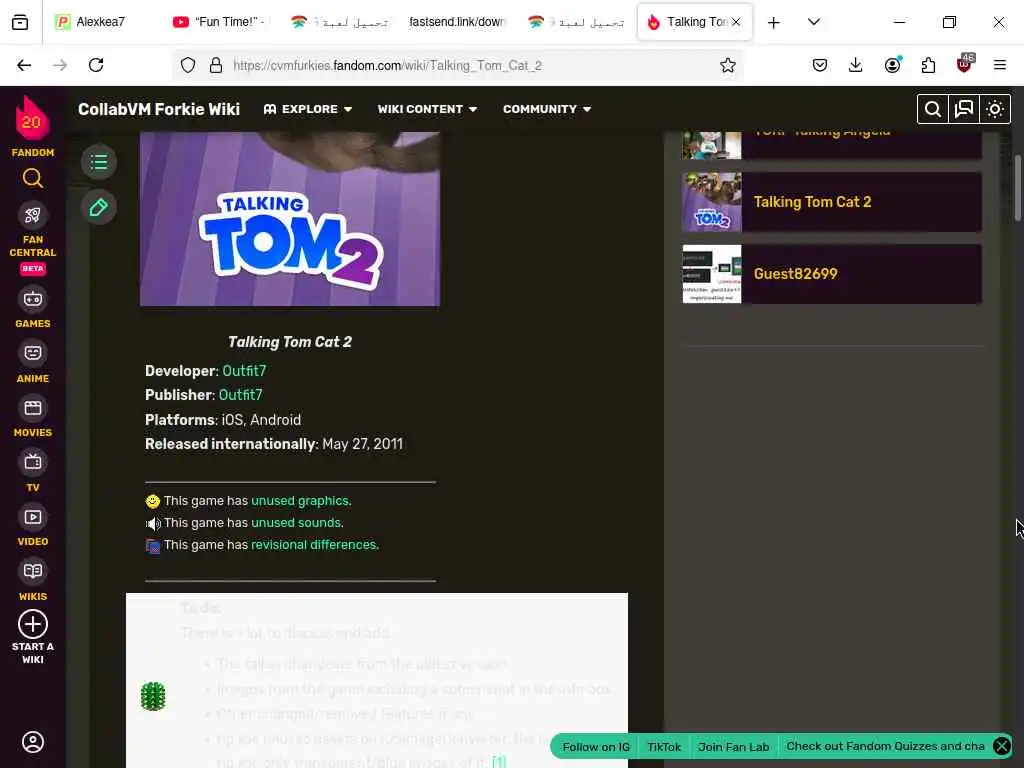The image size is (1024, 768).
Task: Click the Follow on IG button
Action: [x=596, y=746]
